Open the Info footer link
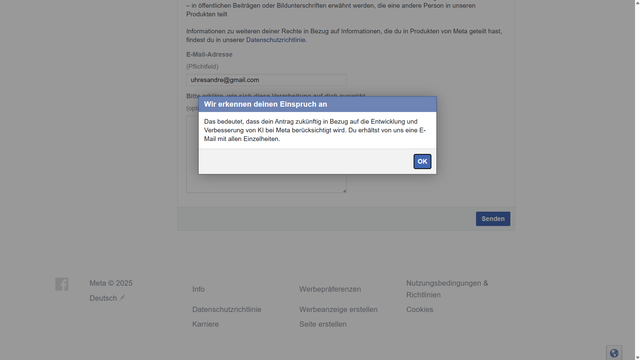 198,289
